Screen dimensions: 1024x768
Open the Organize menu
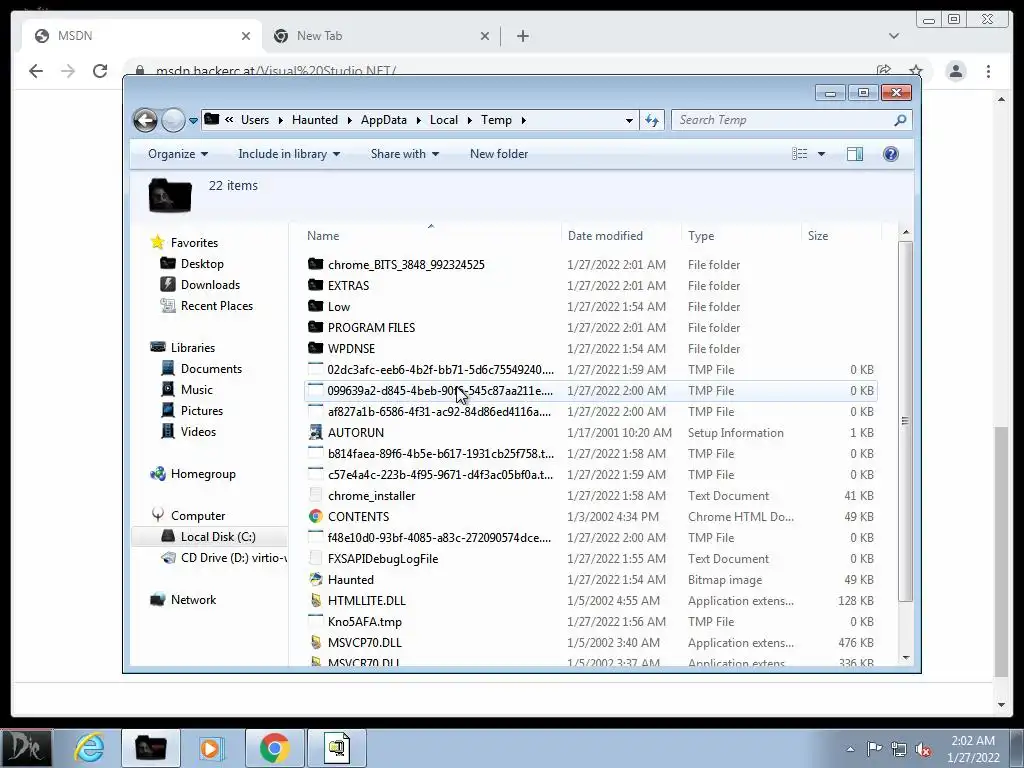click(178, 154)
